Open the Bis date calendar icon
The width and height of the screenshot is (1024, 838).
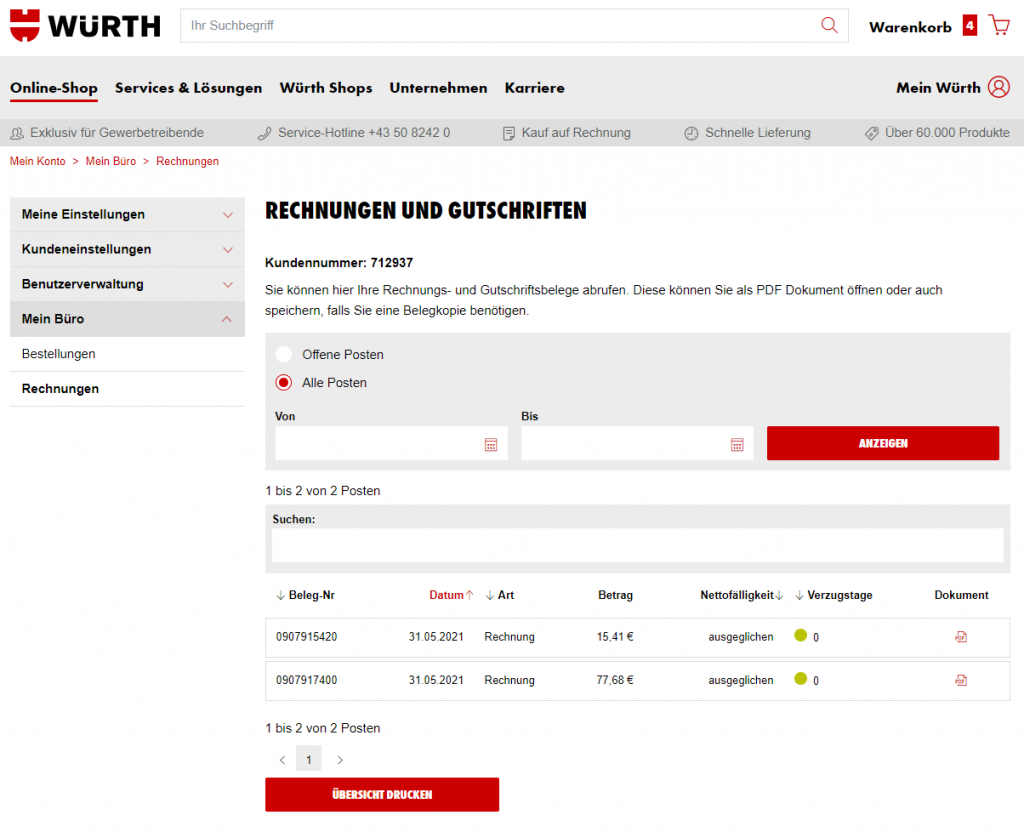737,444
